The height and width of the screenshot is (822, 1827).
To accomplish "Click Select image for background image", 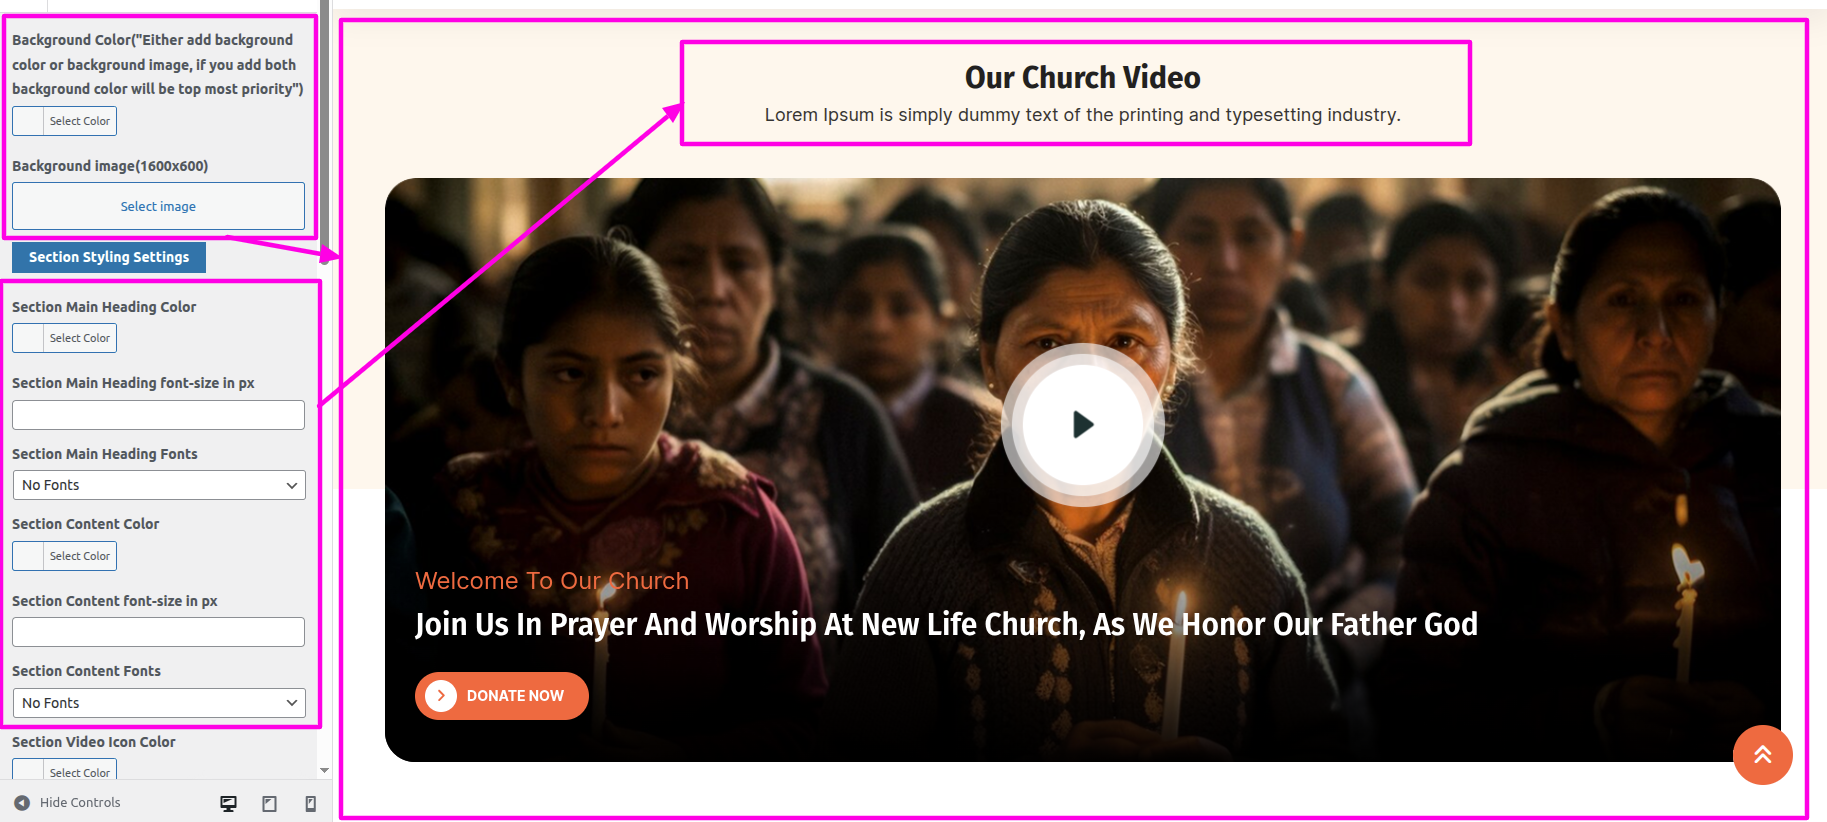I will pyautogui.click(x=159, y=206).
